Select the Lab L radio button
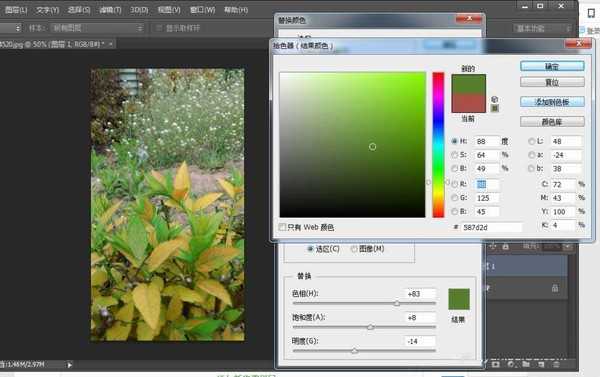600x377 pixels. [532, 141]
